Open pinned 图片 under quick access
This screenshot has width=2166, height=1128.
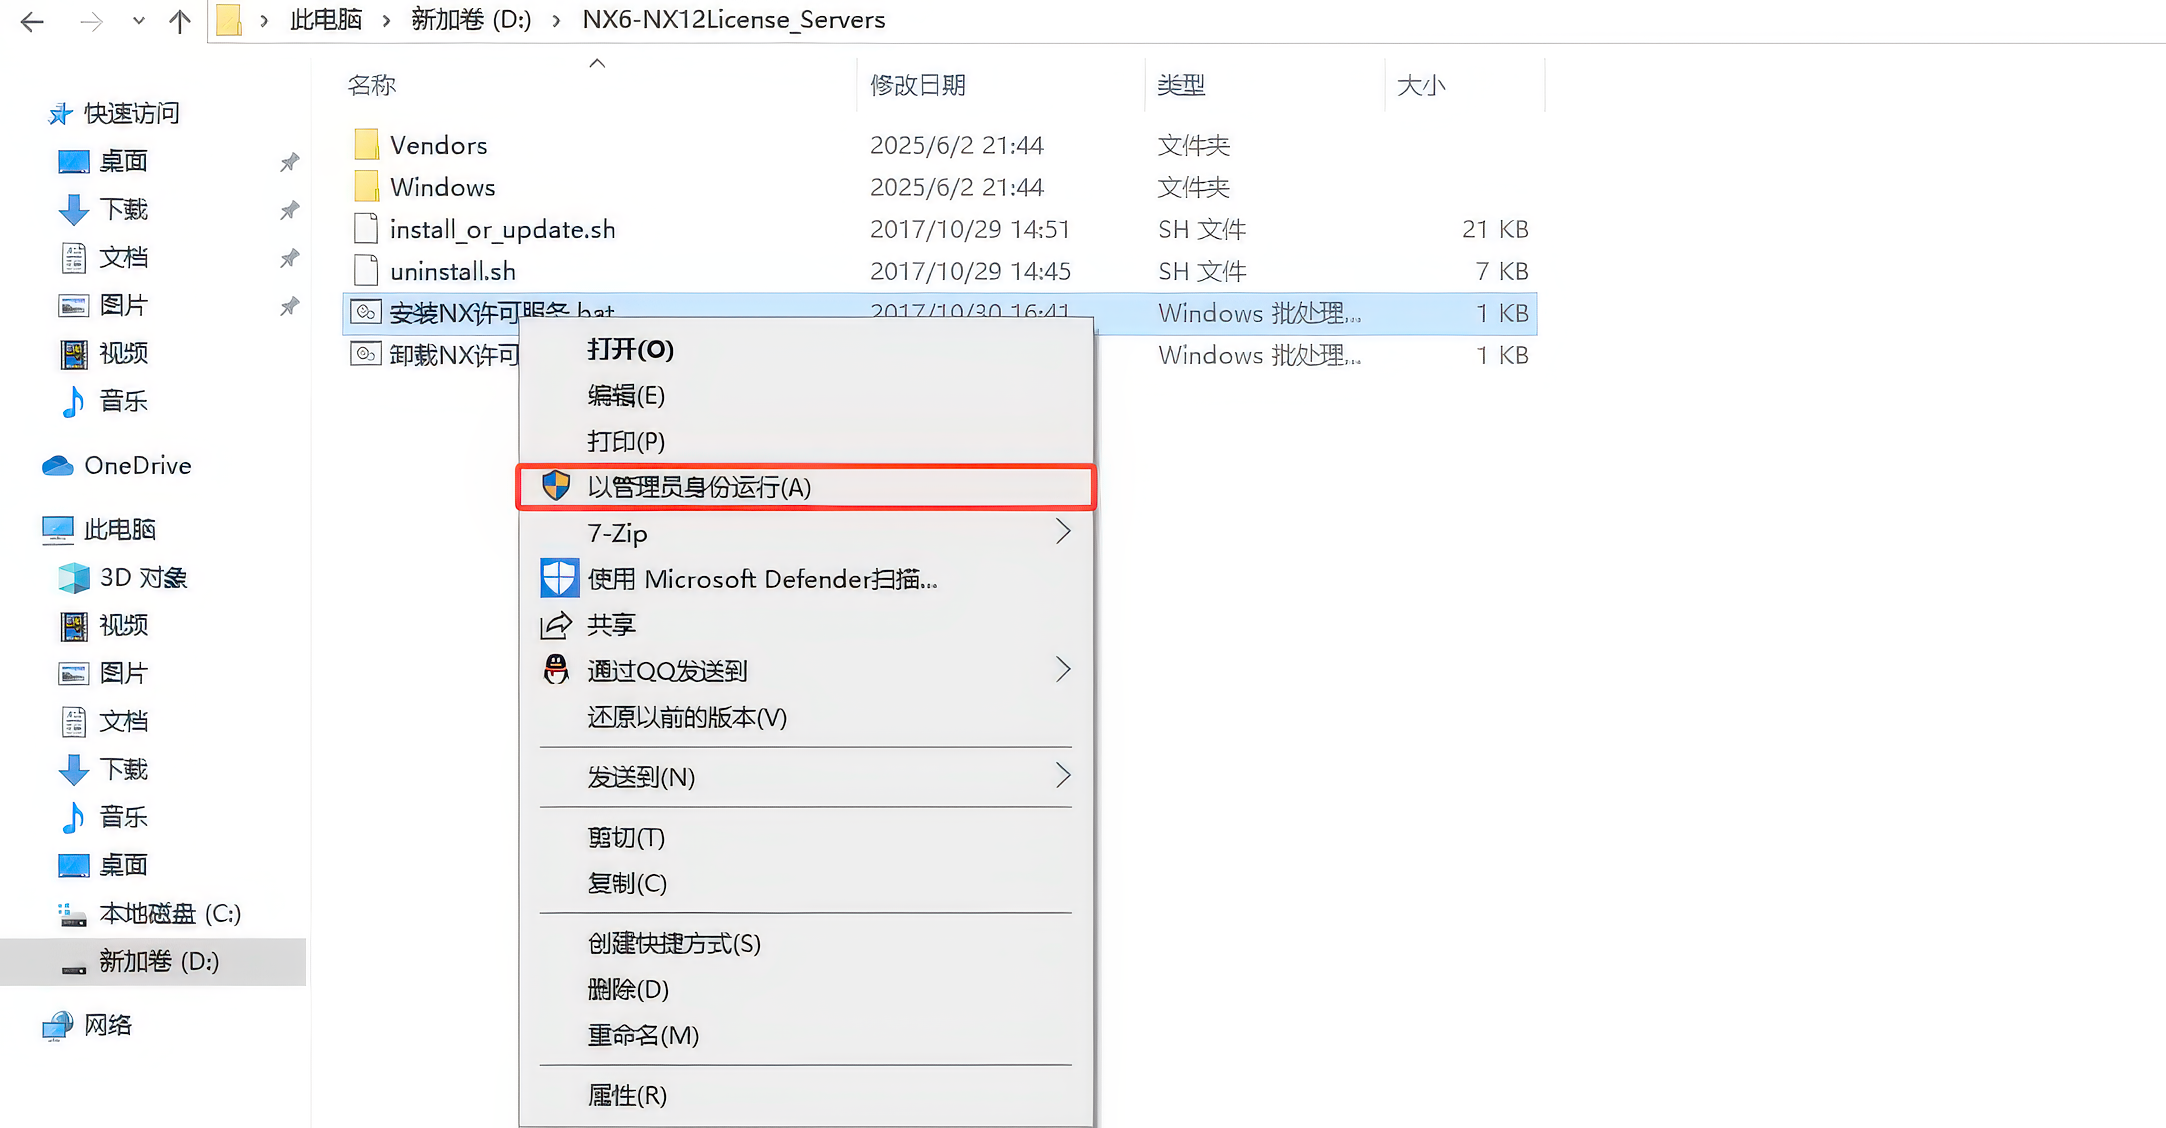(x=123, y=305)
